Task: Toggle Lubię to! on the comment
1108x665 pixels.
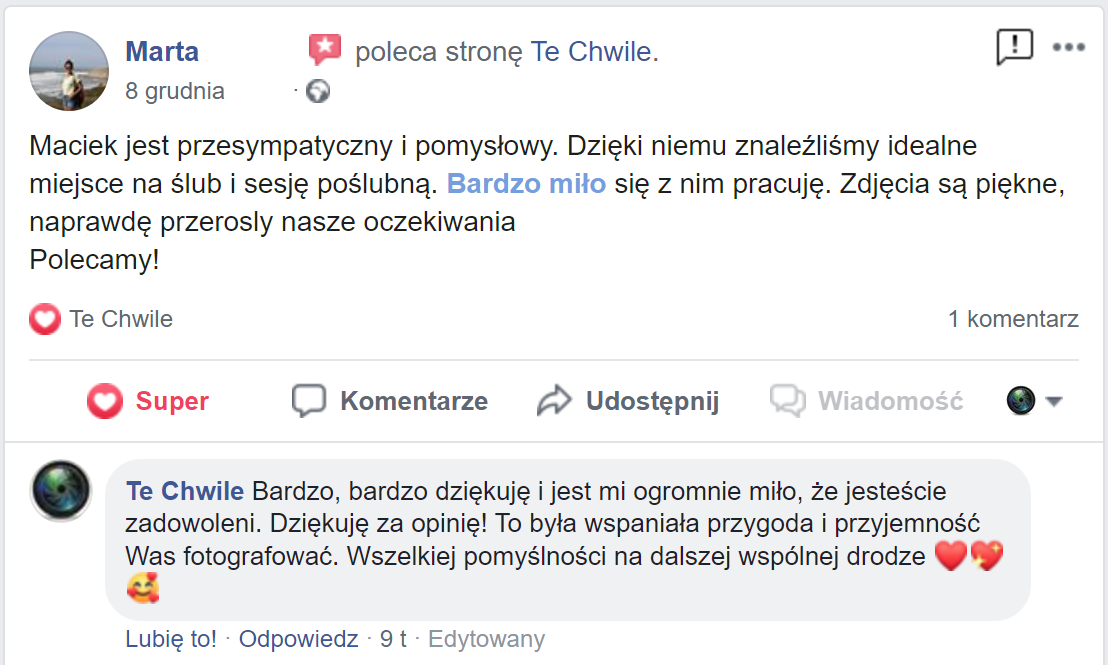Action: [171, 639]
